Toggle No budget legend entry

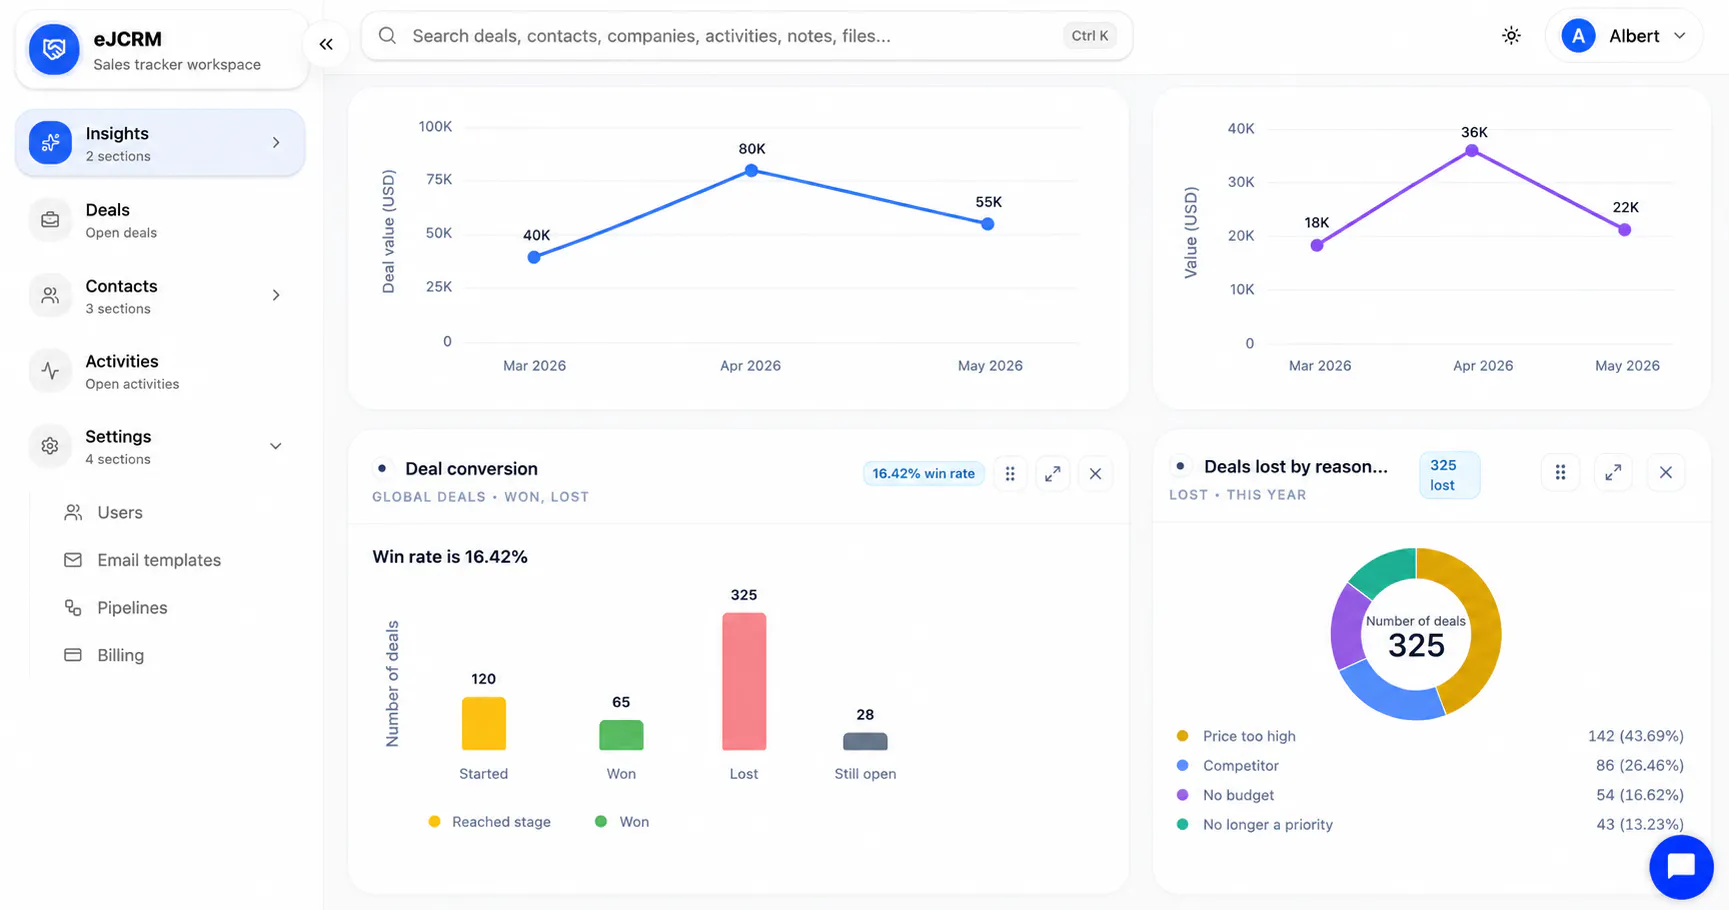pos(1226,795)
